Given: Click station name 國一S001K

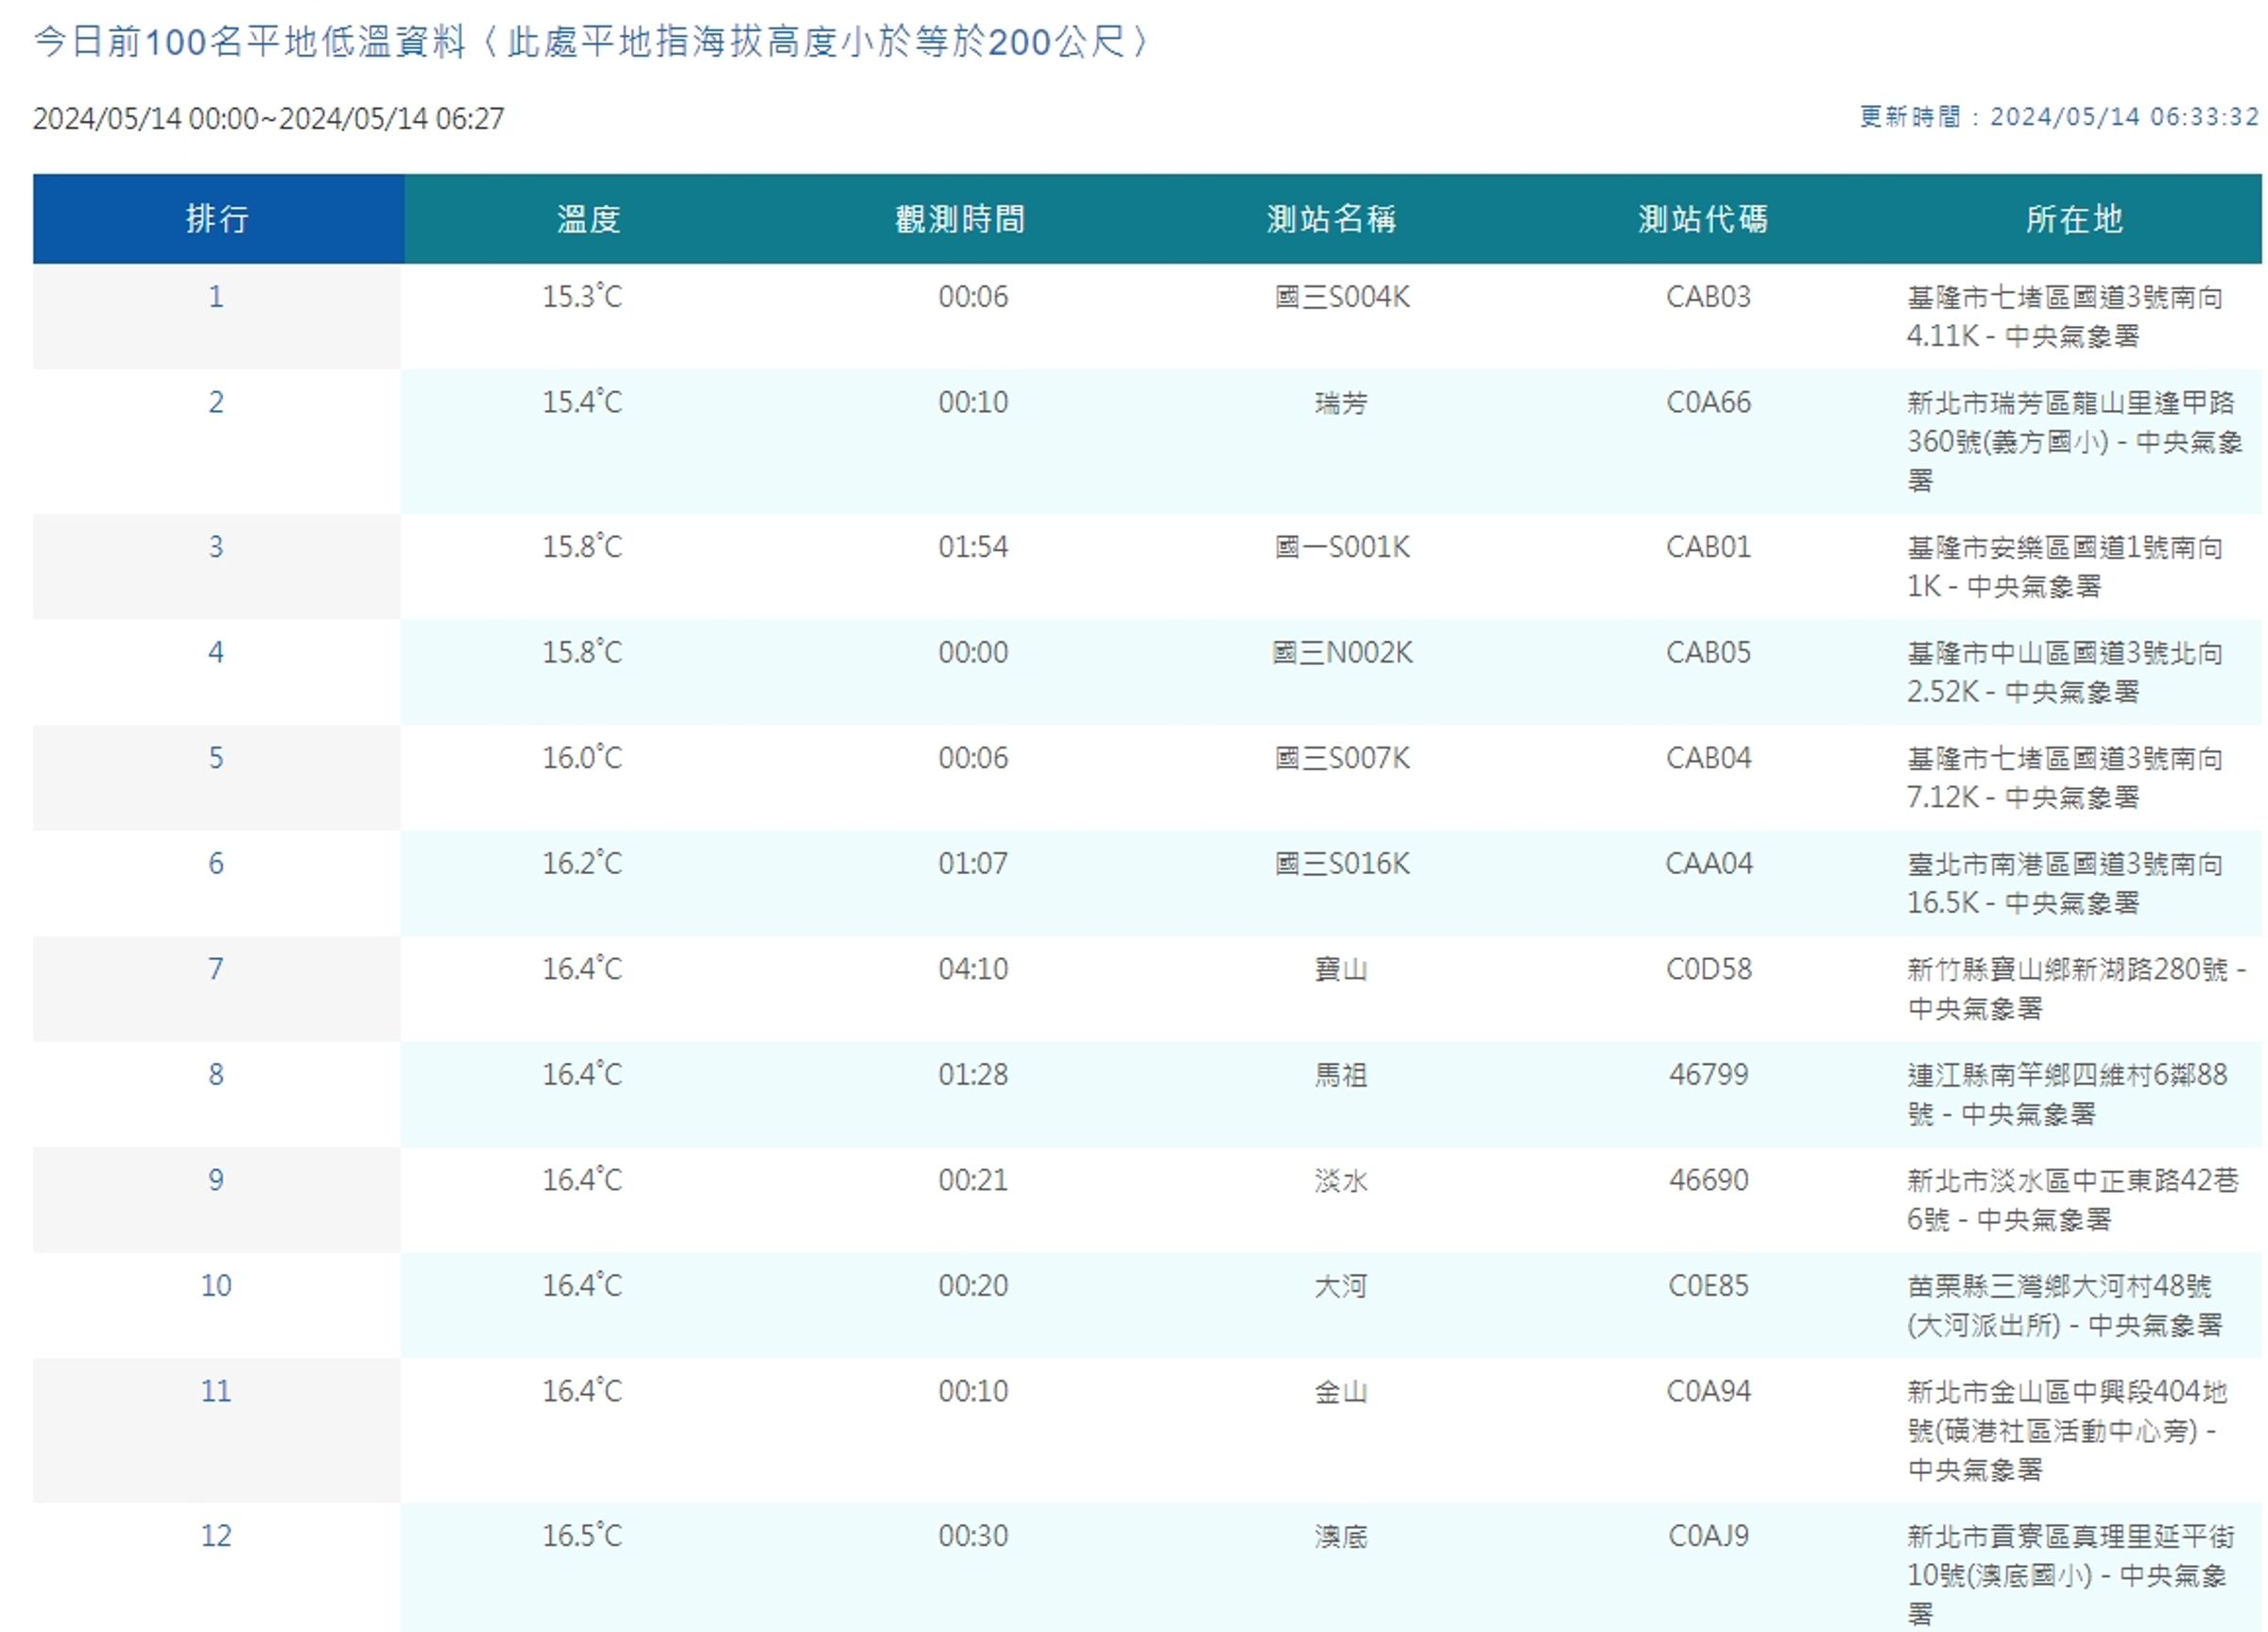Looking at the screenshot, I should [x=1342, y=547].
